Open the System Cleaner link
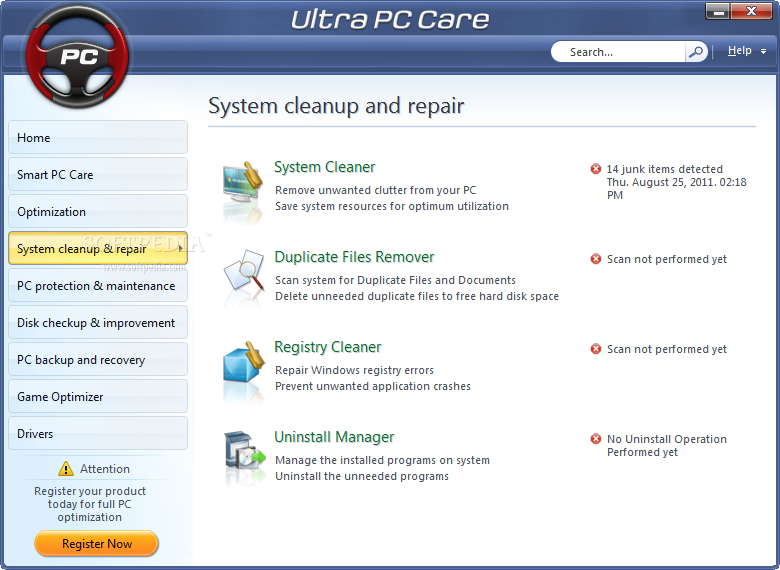Image resolution: width=780 pixels, height=570 pixels. pyautogui.click(x=324, y=167)
